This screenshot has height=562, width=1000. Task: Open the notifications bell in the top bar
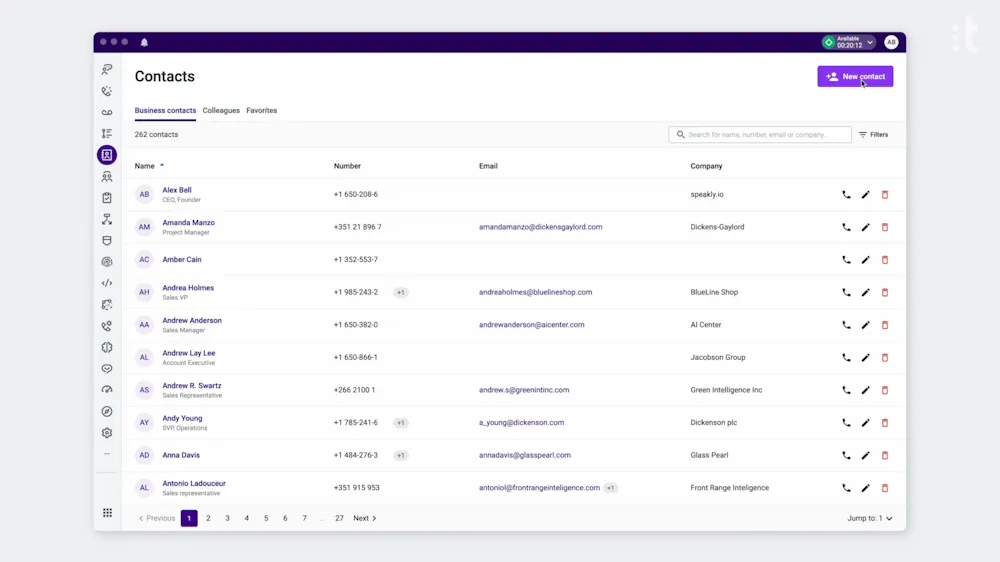(144, 42)
